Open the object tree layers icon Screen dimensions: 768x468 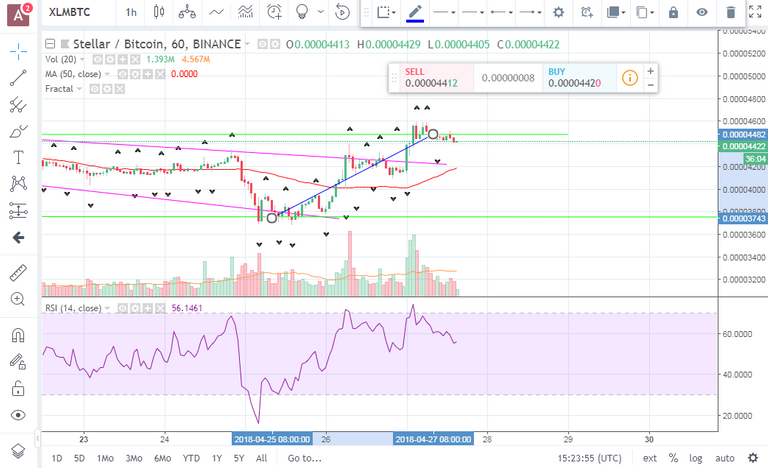tap(18, 451)
